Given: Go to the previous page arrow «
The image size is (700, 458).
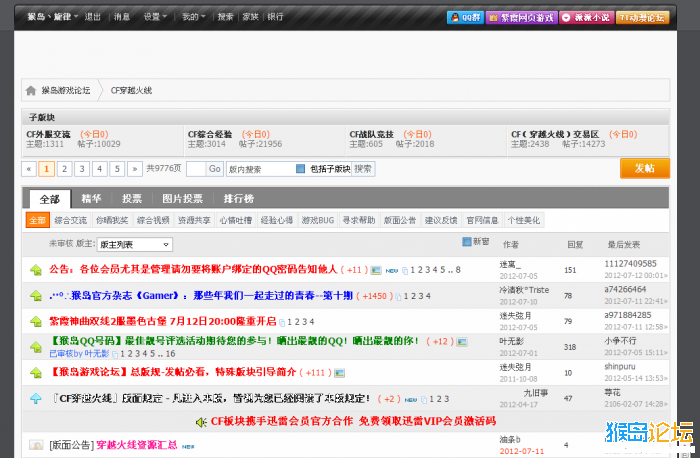Looking at the screenshot, I should click(29, 169).
